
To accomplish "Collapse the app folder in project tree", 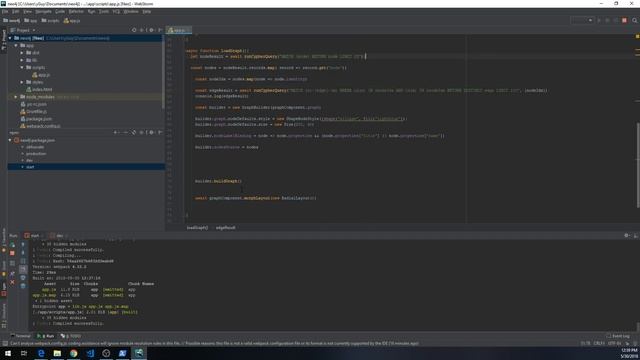I will (16, 45).
